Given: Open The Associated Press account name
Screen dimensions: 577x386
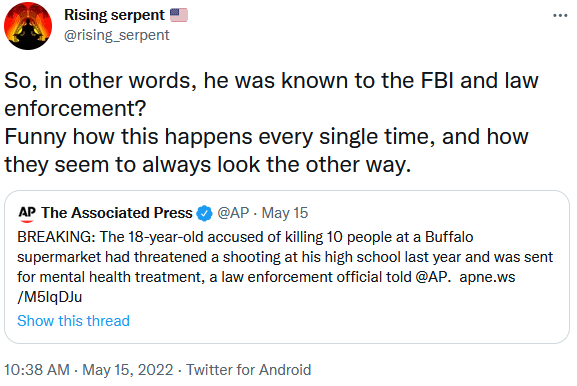Looking at the screenshot, I should point(117,213).
